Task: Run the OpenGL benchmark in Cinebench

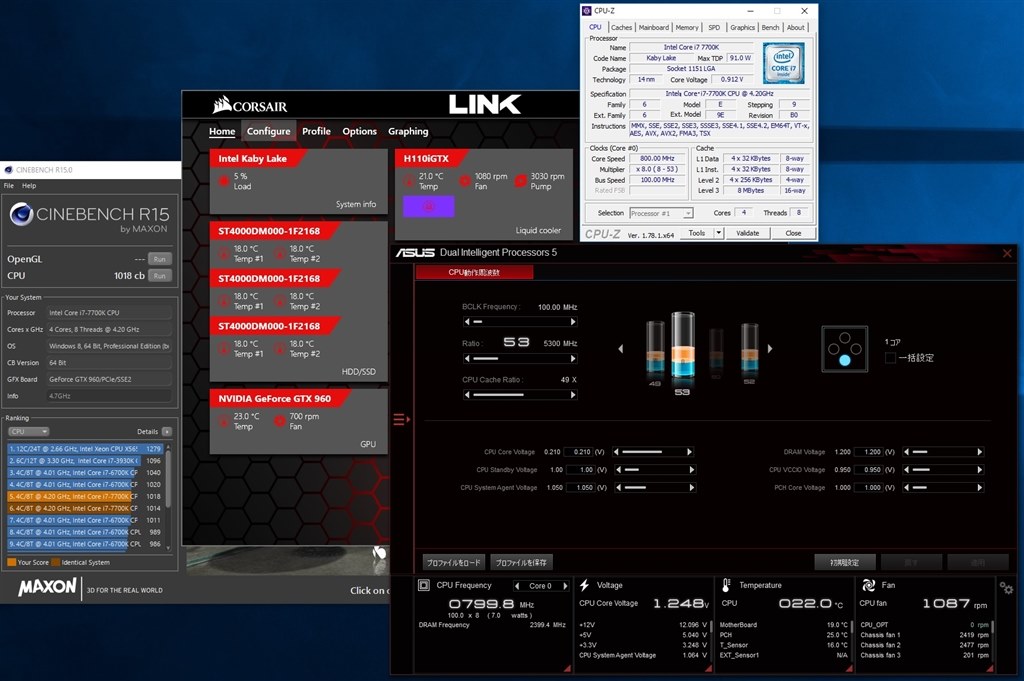Action: [160, 259]
